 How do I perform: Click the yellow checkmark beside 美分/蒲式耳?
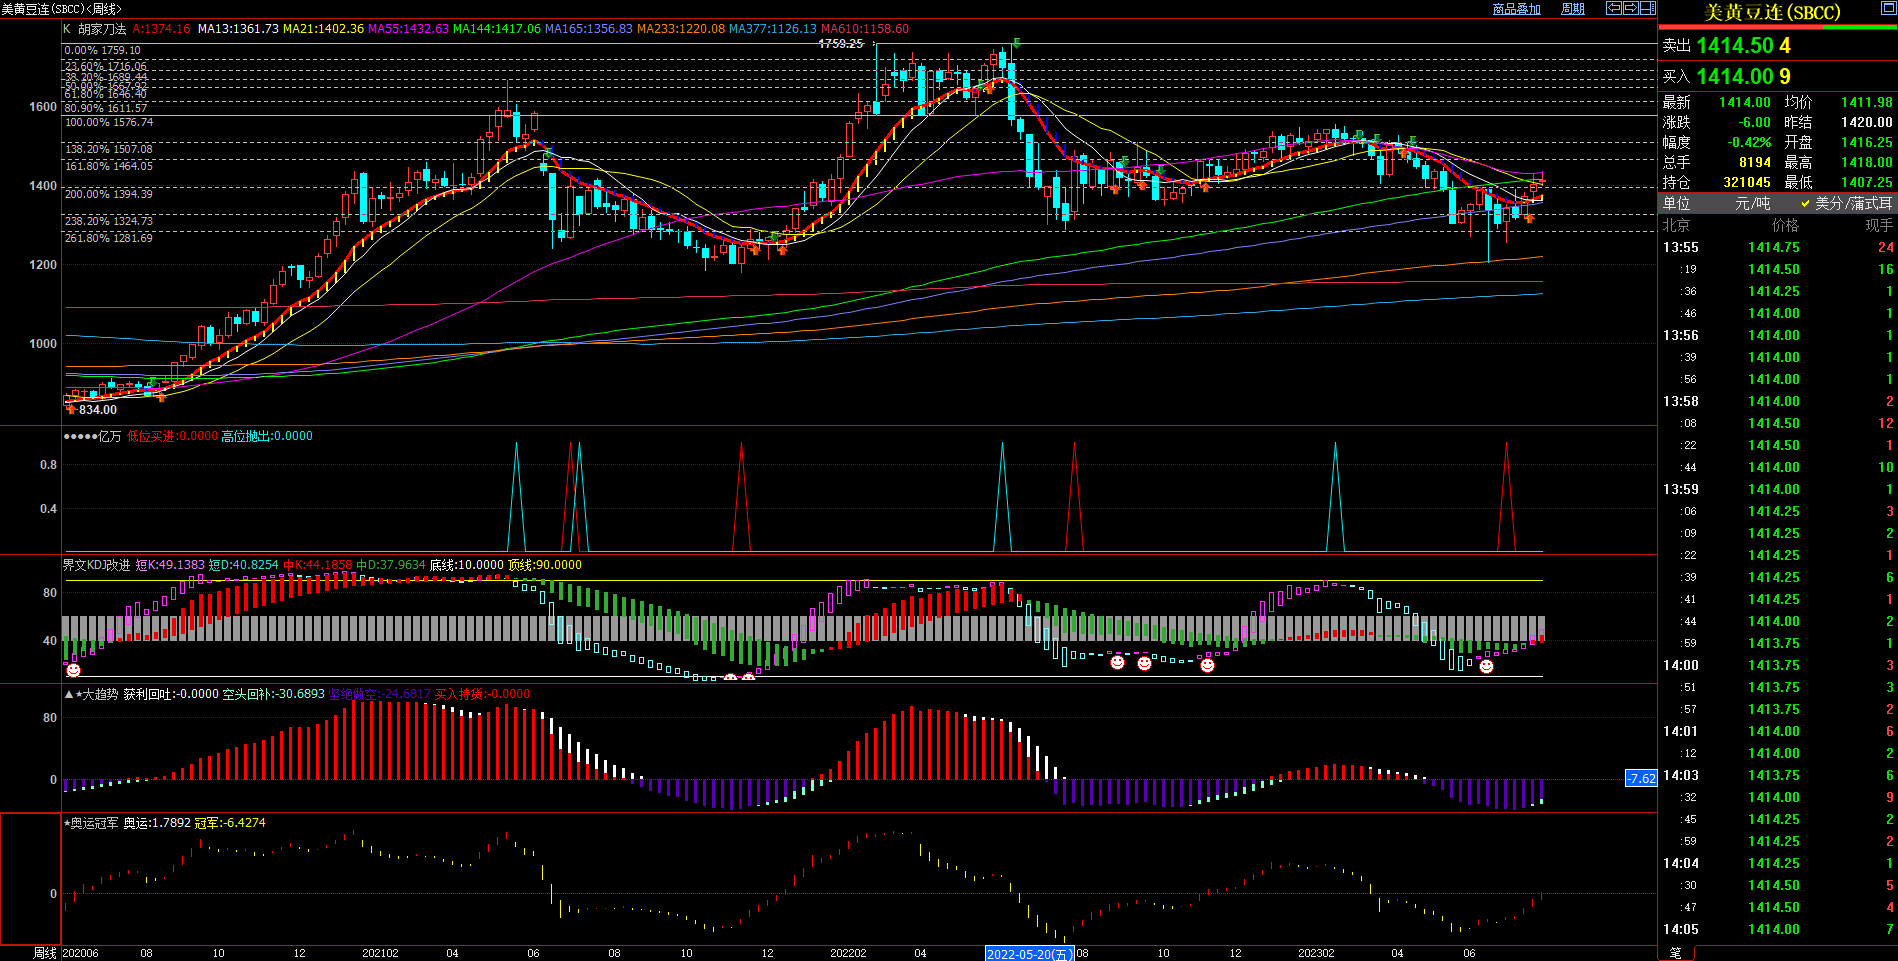1805,203
